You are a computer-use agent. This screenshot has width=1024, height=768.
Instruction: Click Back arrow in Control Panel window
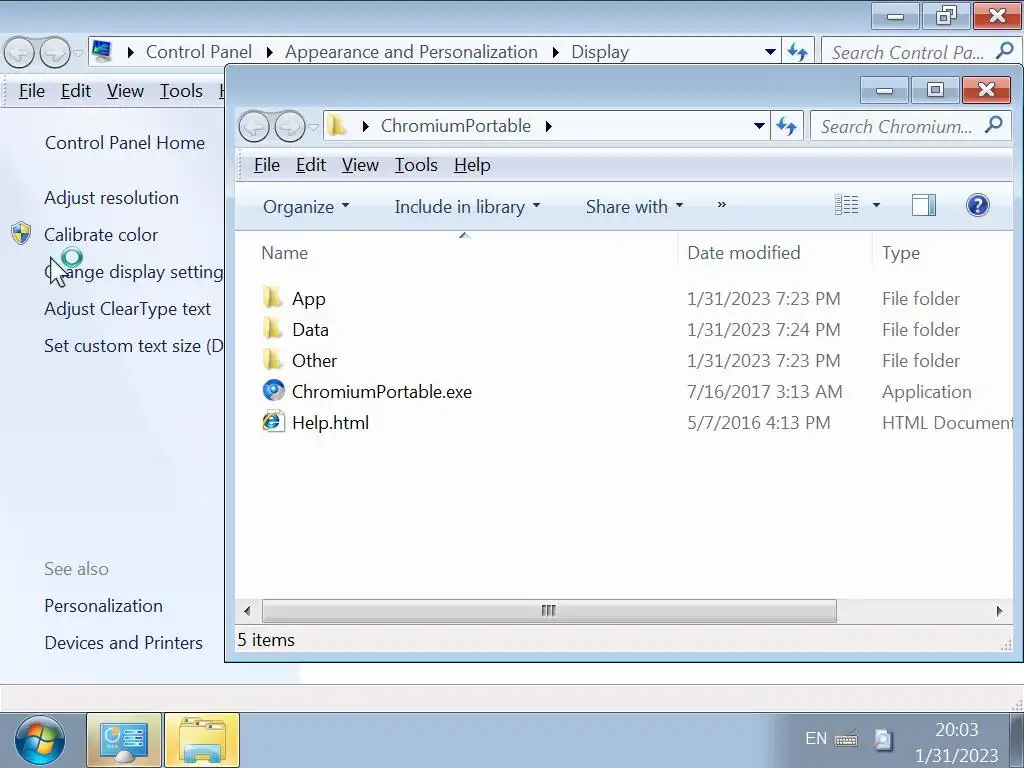pyautogui.click(x=19, y=53)
